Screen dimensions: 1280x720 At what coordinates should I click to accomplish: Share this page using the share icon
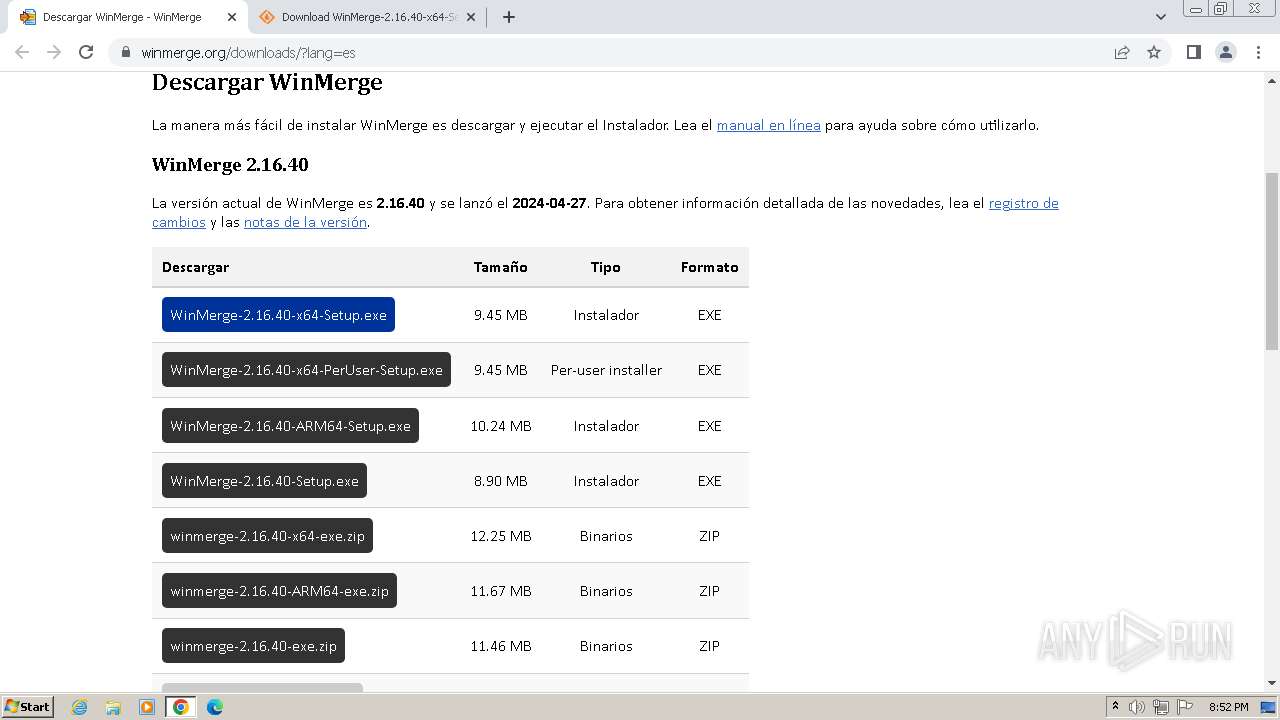(1122, 52)
